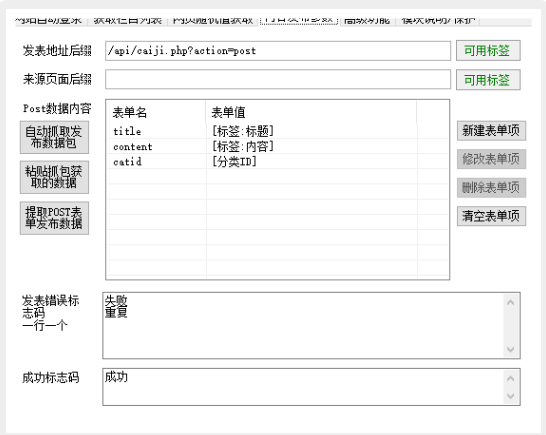Open 可用标签 next to 来源页面后缀

pos(488,80)
